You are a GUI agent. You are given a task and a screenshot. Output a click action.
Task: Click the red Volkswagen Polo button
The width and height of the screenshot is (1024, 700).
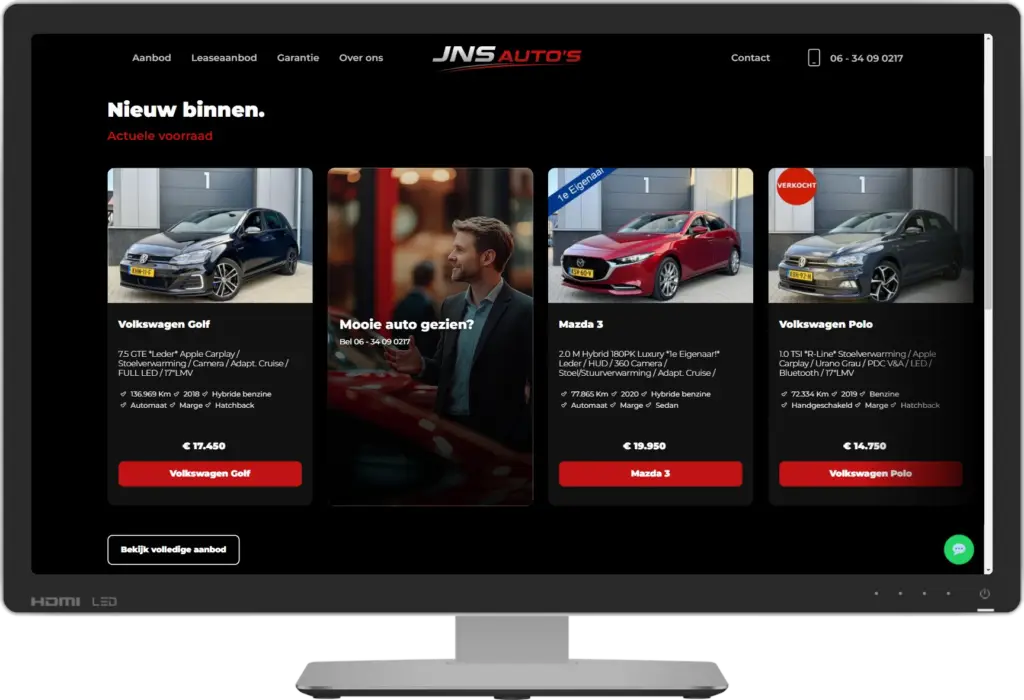871,473
